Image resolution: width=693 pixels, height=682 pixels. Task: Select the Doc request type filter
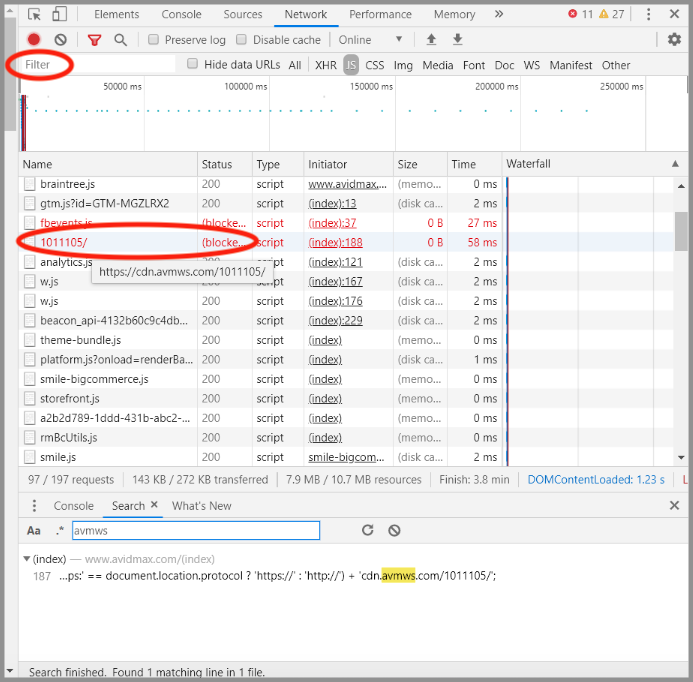pyautogui.click(x=504, y=65)
